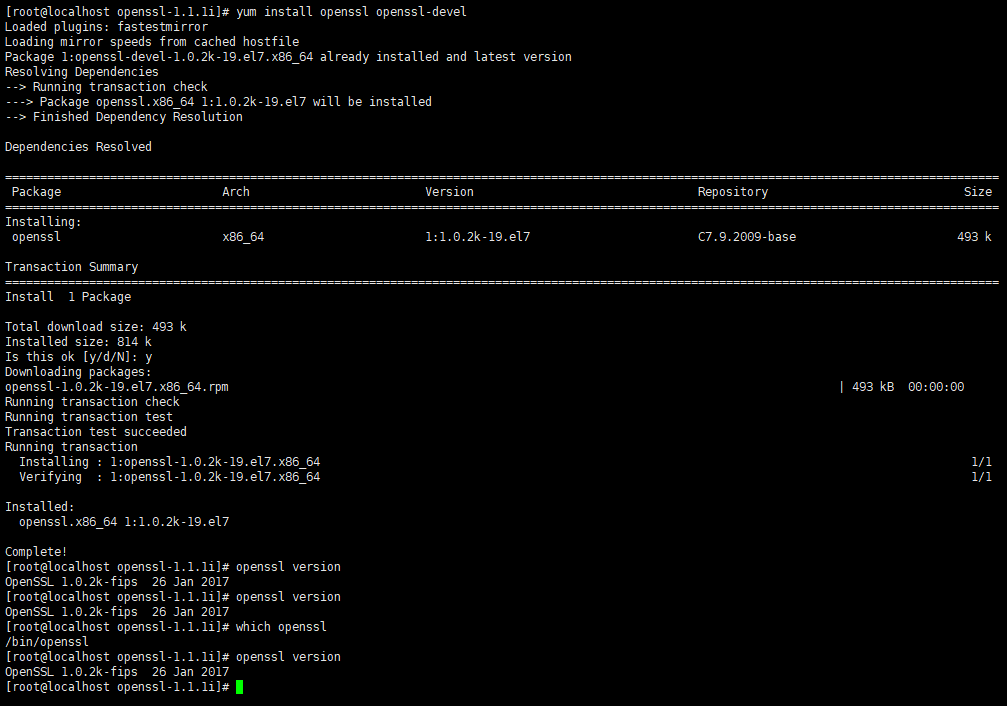This screenshot has width=1007, height=706.
Task: Click 'Transaction Summary' heading
Action: tap(71, 267)
